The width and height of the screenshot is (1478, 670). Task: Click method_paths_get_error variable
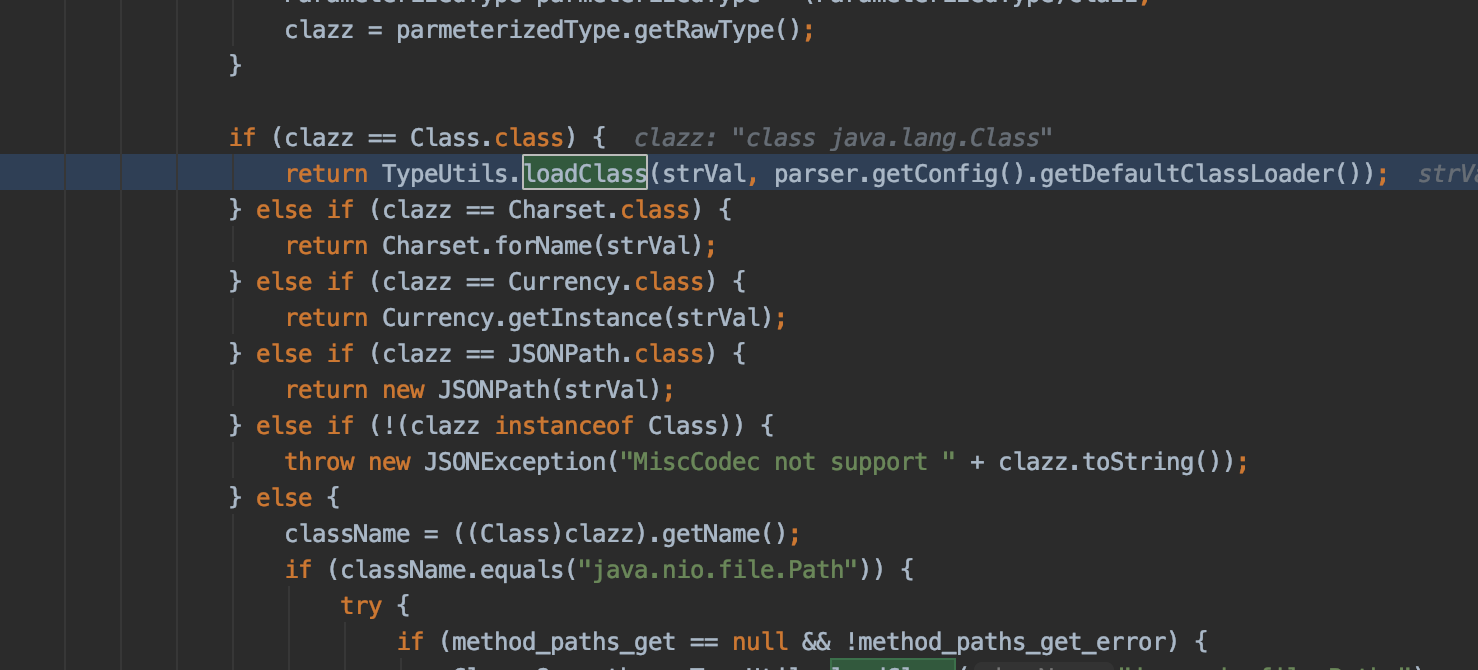coord(1013,642)
